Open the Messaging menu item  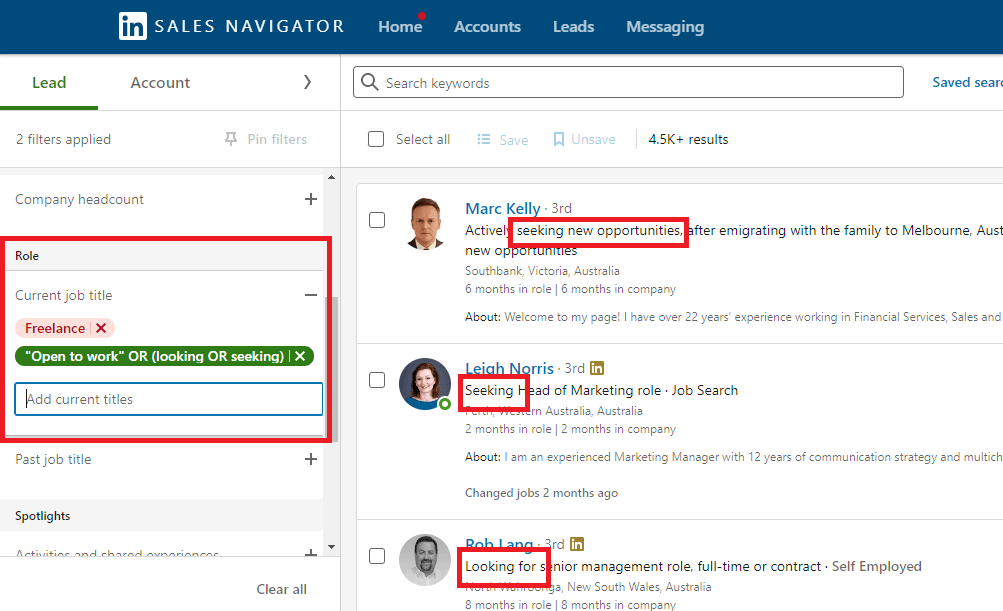664,26
